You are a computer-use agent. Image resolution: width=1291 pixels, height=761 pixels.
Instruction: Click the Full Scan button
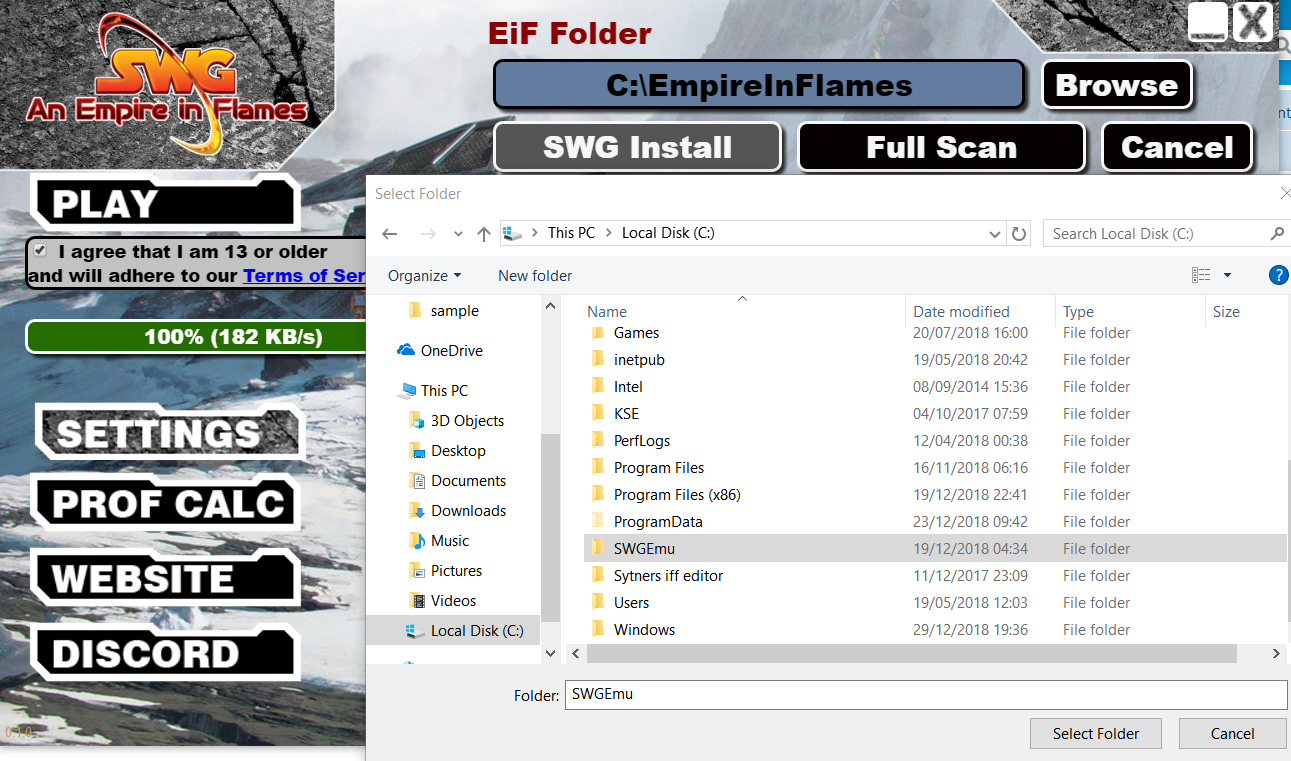click(941, 147)
